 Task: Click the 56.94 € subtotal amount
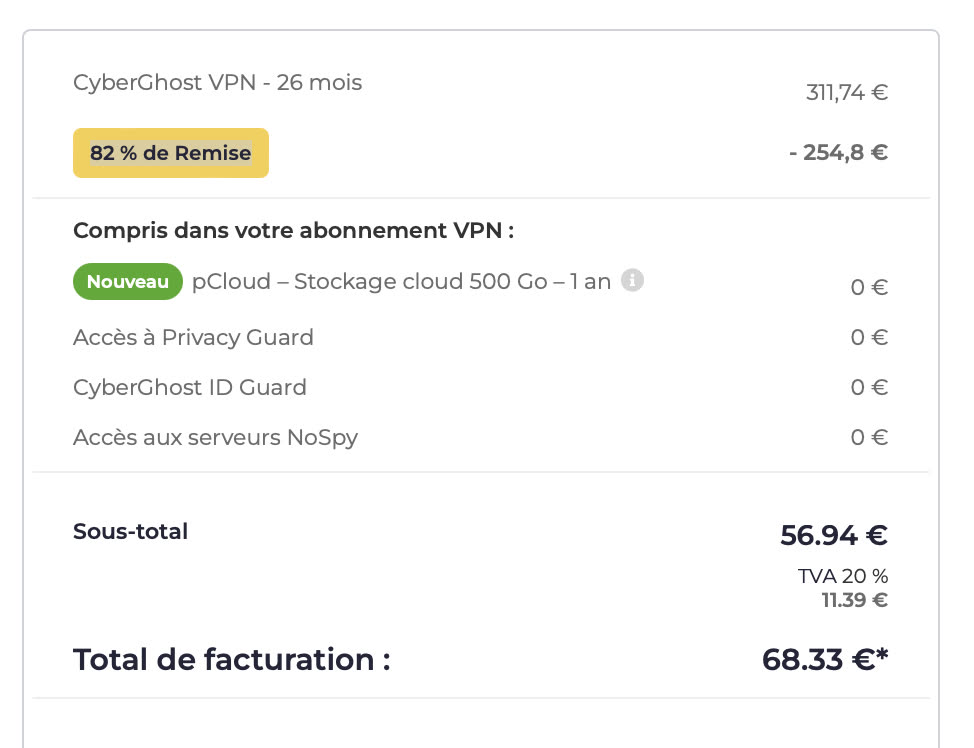834,536
